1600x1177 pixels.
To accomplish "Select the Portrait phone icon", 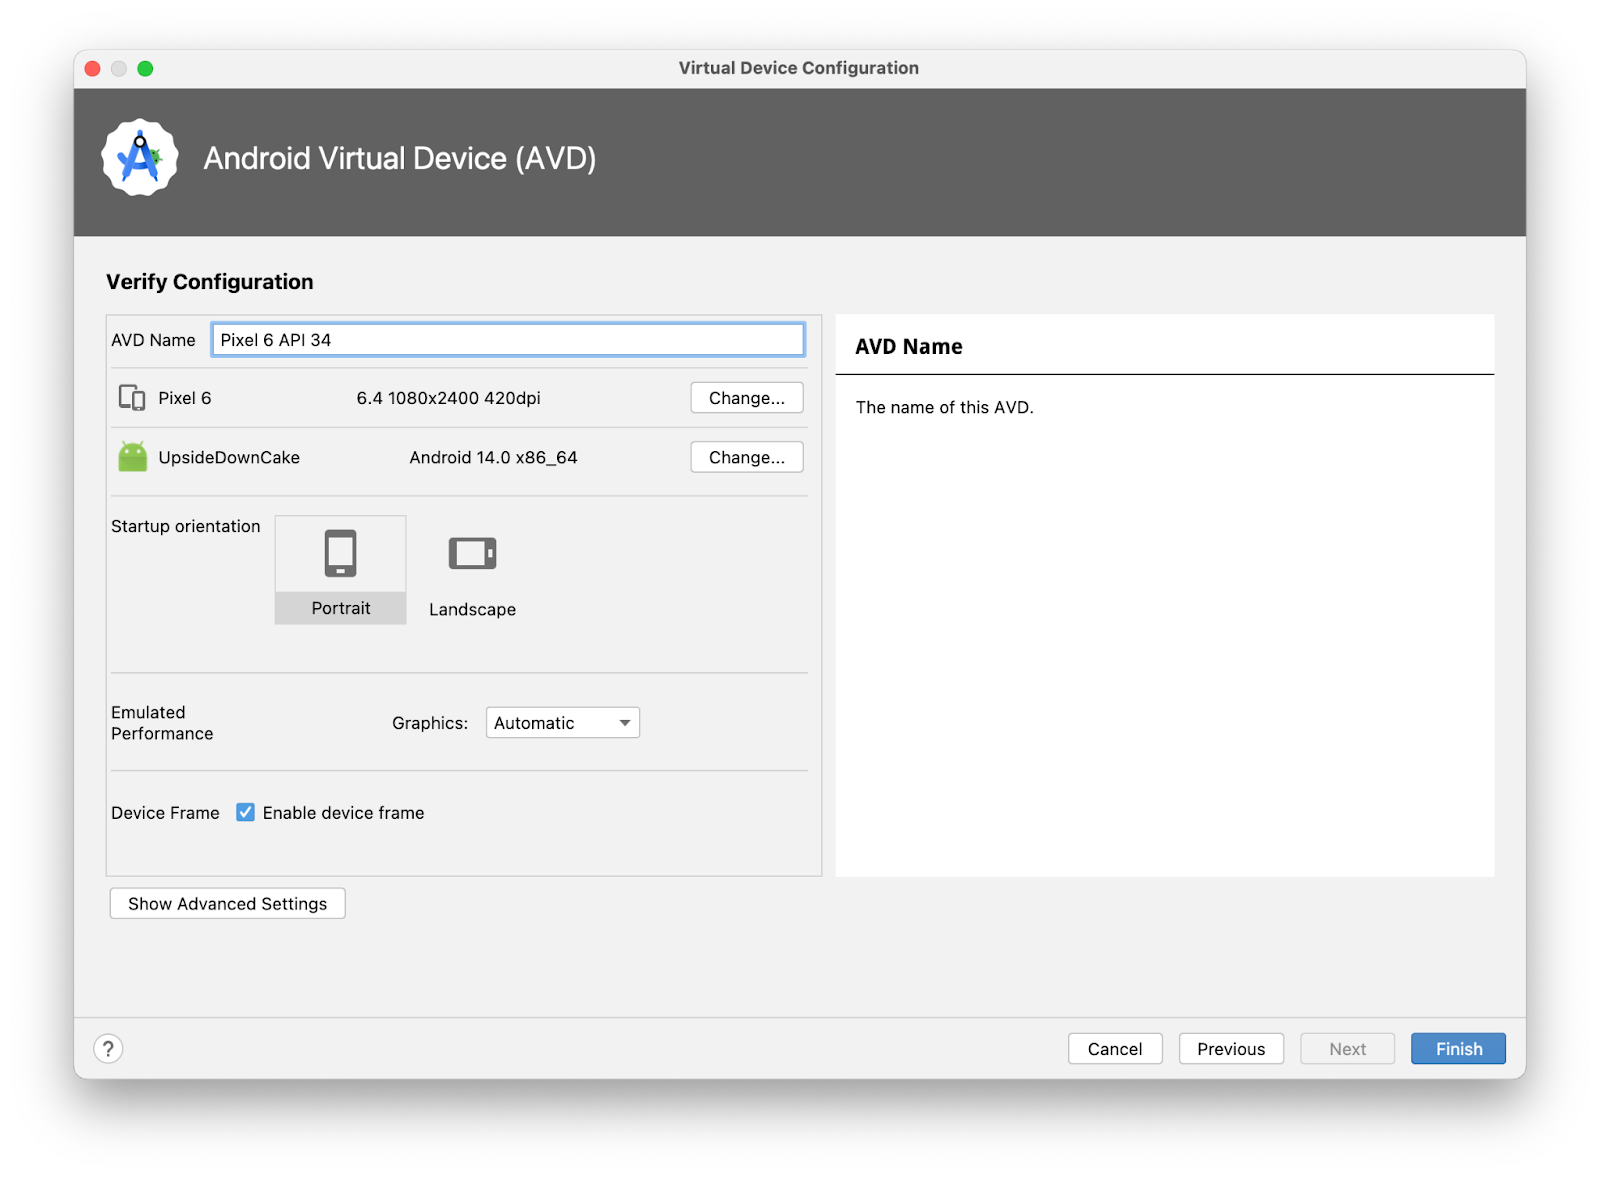I will [340, 553].
